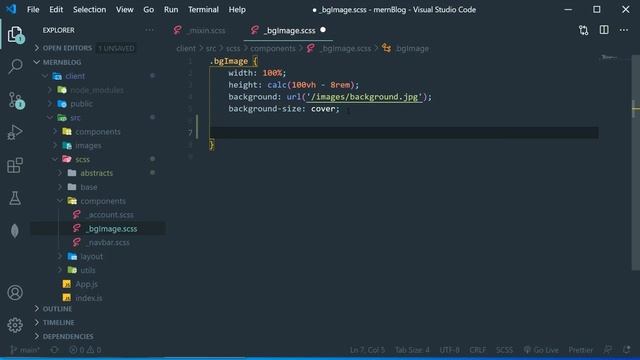Open the Run and Debug view
The image size is (640, 360).
(x=15, y=132)
